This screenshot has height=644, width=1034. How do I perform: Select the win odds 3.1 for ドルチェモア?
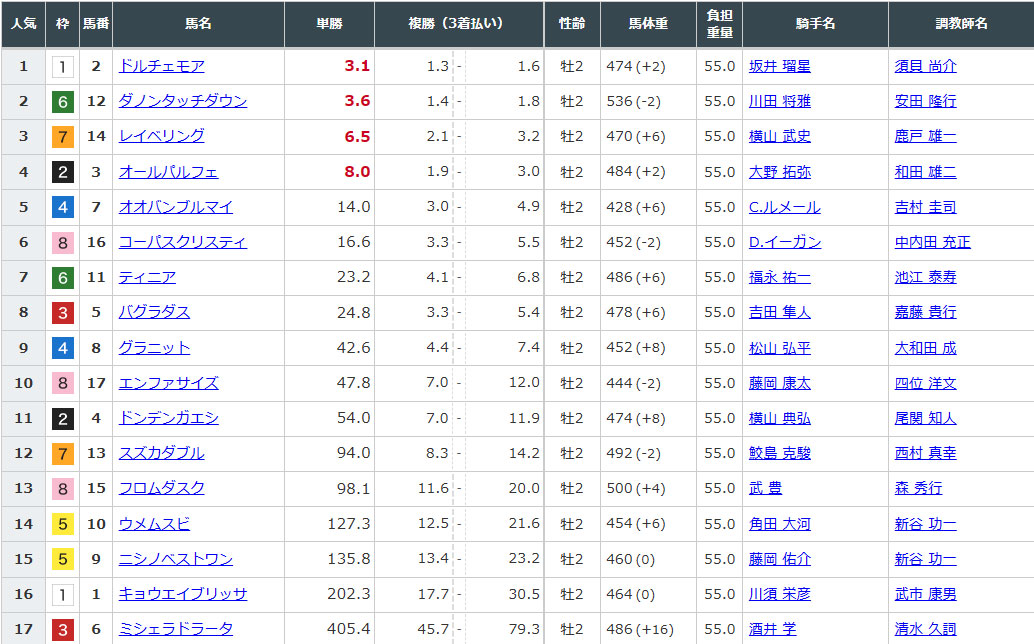(357, 66)
